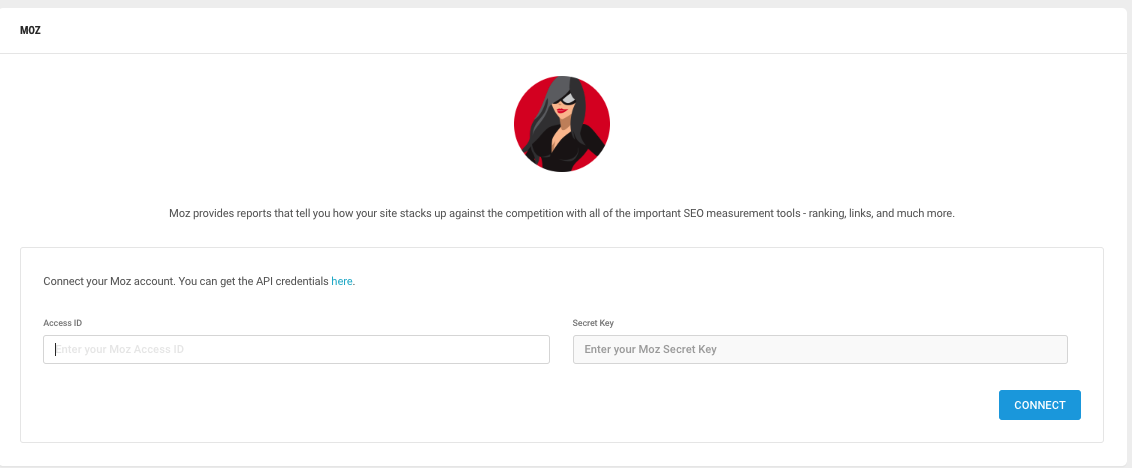Click 'Connect your Moz account' instruction text

point(108,282)
